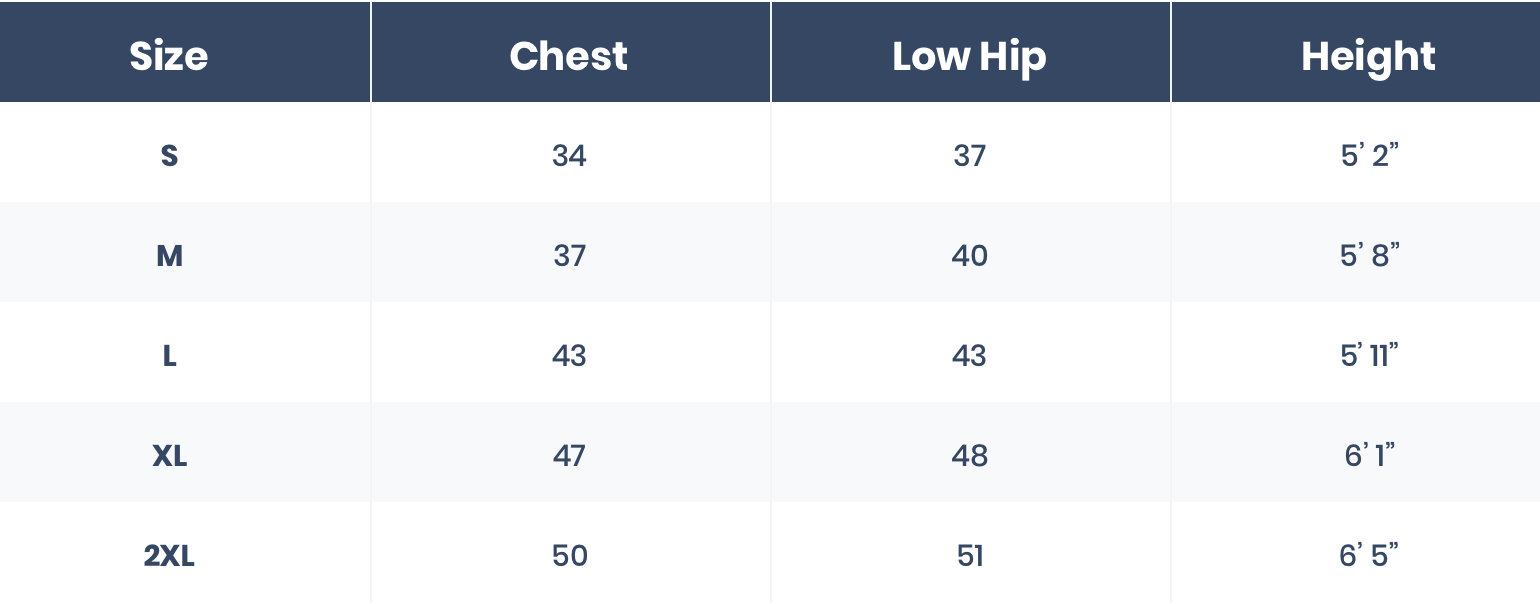Select chest value 43 in L row
Image resolution: width=1540 pixels, height=604 pixels.
tap(569, 356)
